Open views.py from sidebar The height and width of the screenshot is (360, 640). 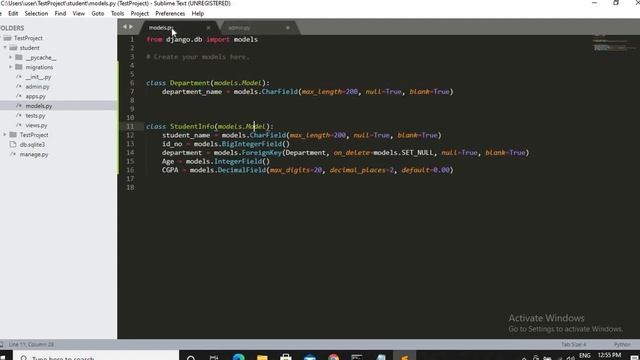point(36,125)
